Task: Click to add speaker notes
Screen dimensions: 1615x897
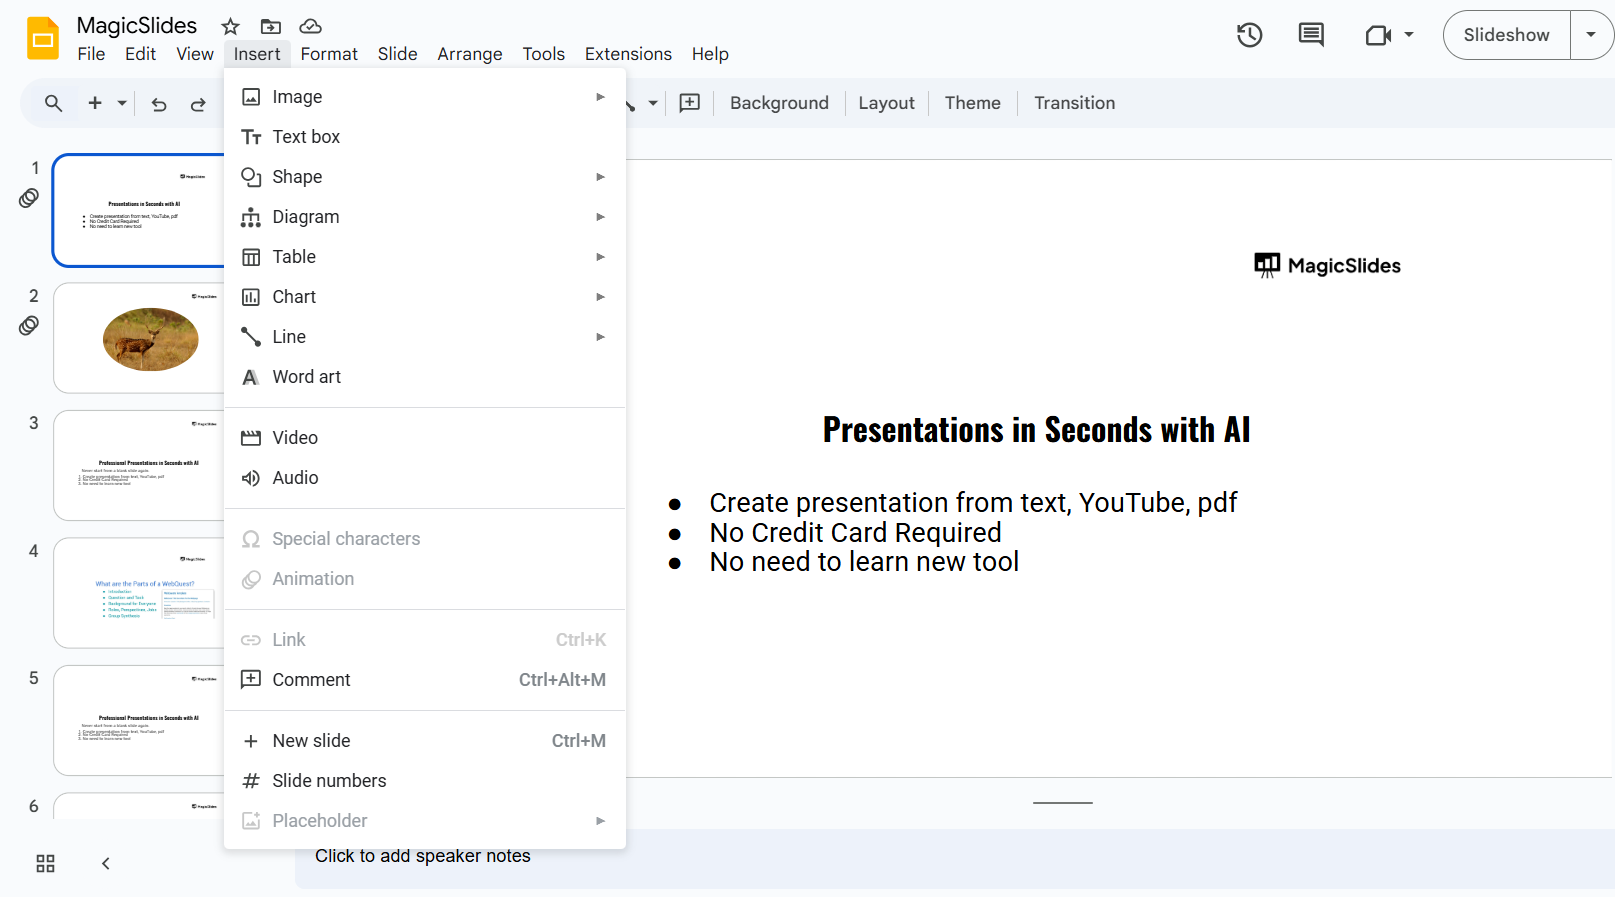Action: [x=423, y=856]
